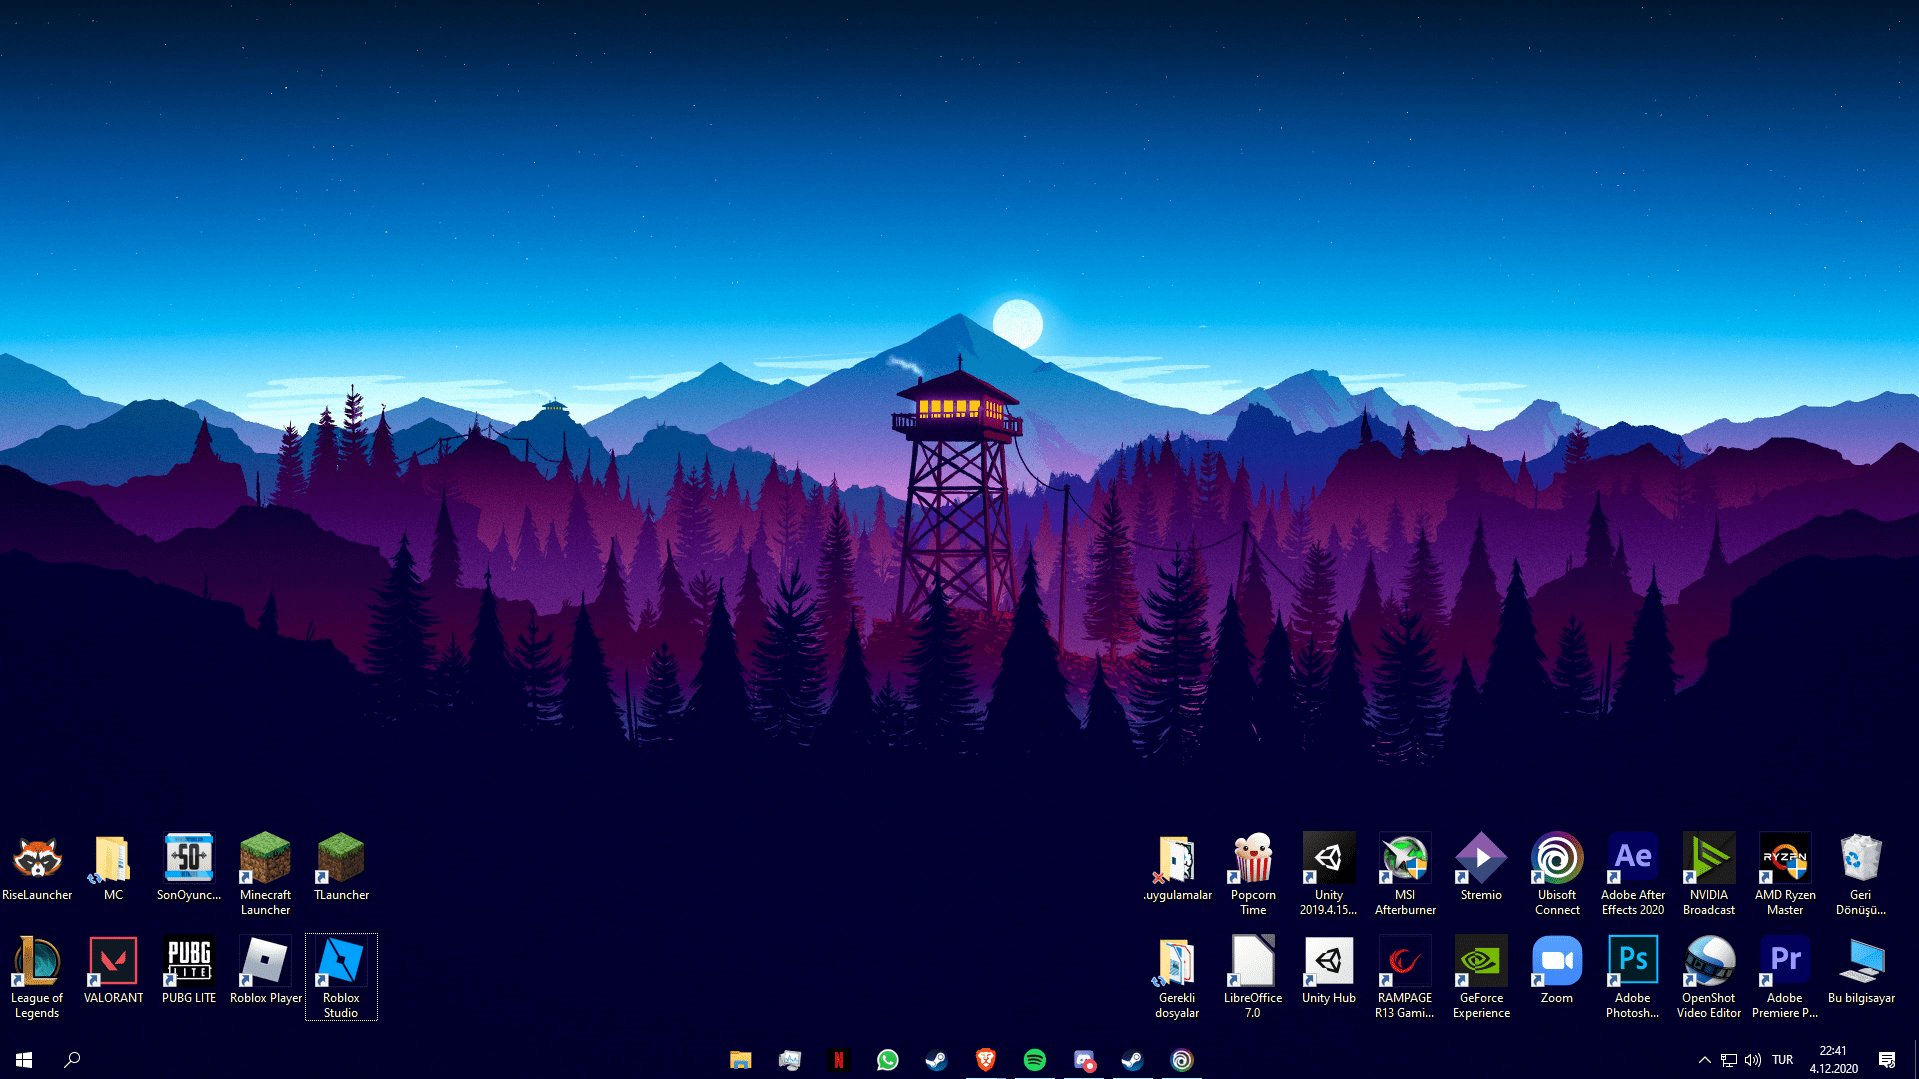Select the Adobe Photoshop shortcut
Viewport: 1919px width, 1079px height.
(x=1633, y=977)
